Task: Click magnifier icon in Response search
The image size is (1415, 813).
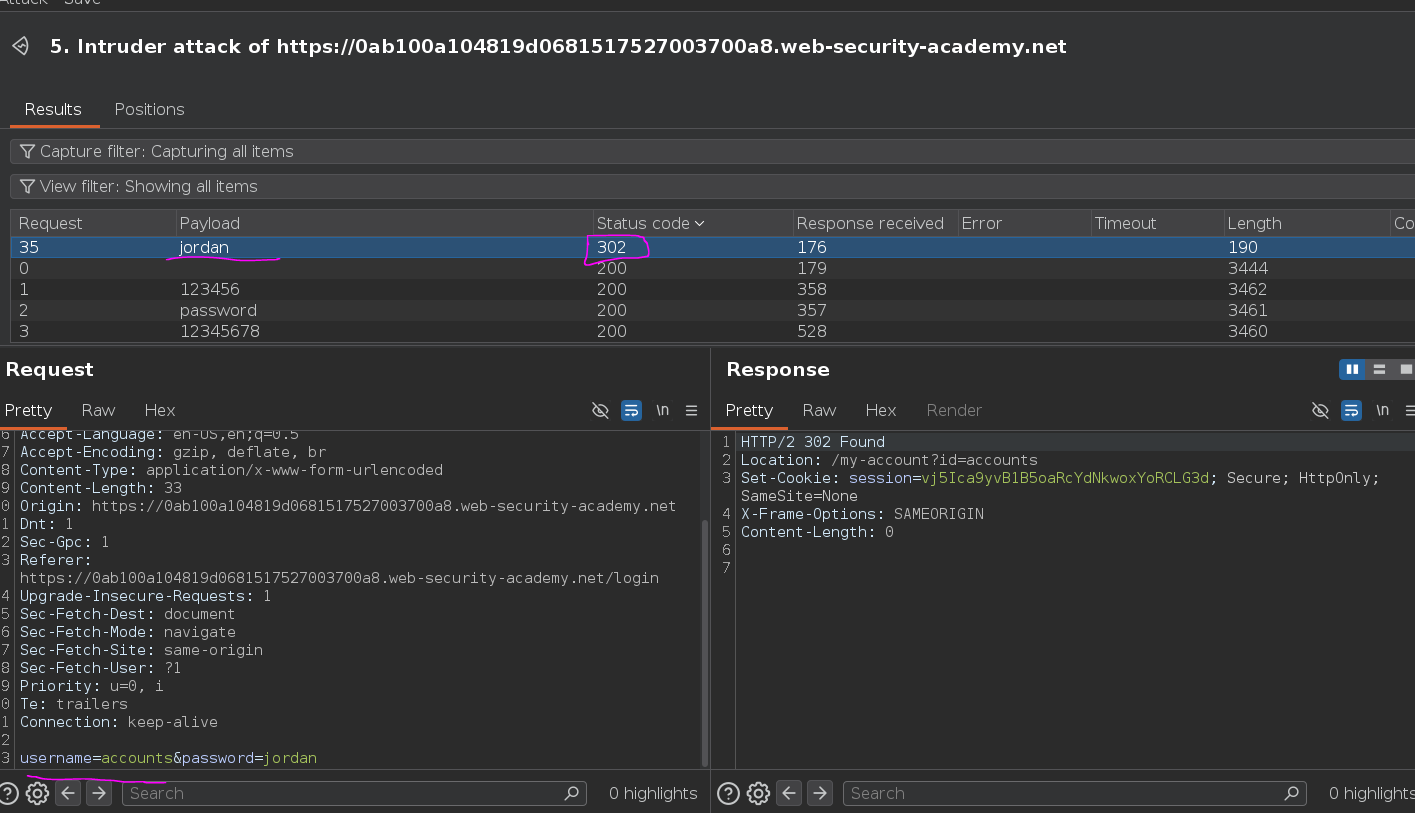Action: click(x=1292, y=793)
